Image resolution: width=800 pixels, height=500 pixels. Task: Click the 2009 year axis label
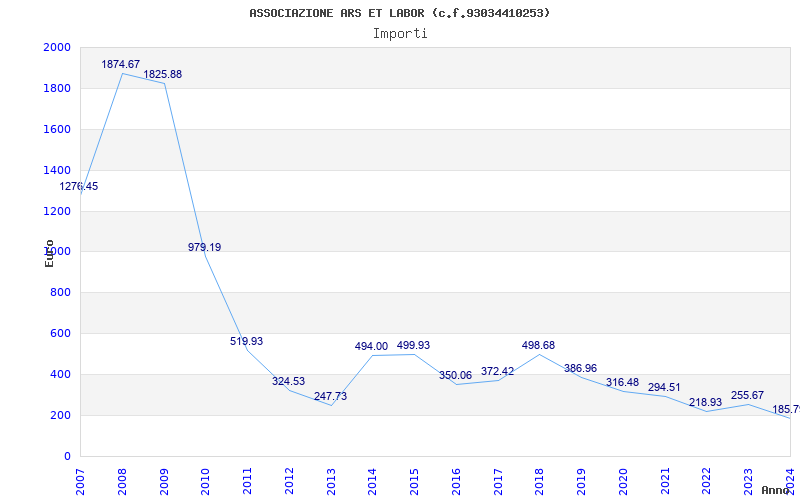pyautogui.click(x=164, y=482)
